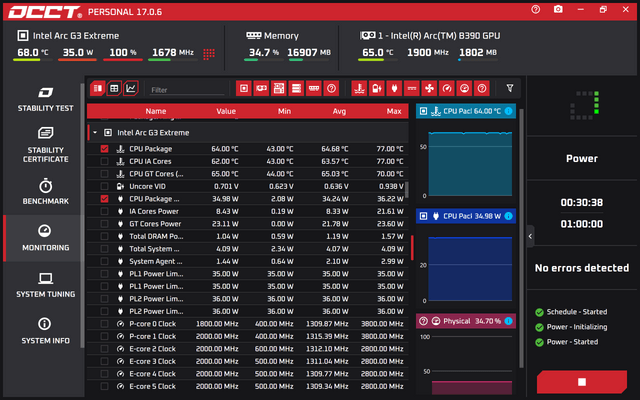The height and width of the screenshot is (400, 640).
Task: Switch to table-only view
Action: 114,88
